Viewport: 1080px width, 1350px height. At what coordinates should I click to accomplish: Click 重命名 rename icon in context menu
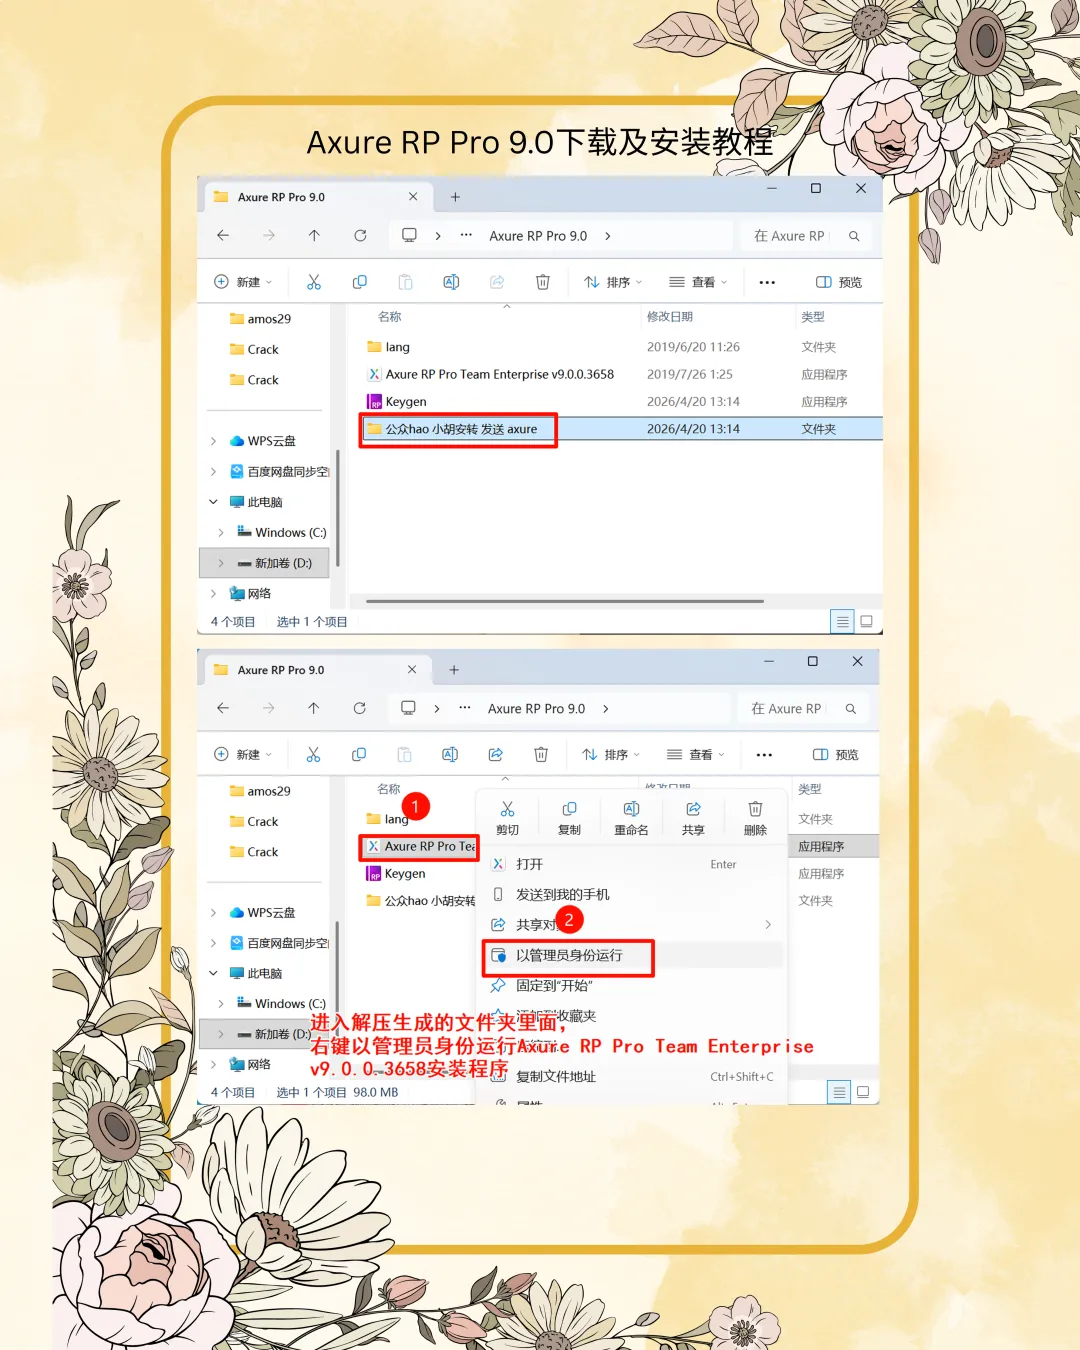[631, 817]
